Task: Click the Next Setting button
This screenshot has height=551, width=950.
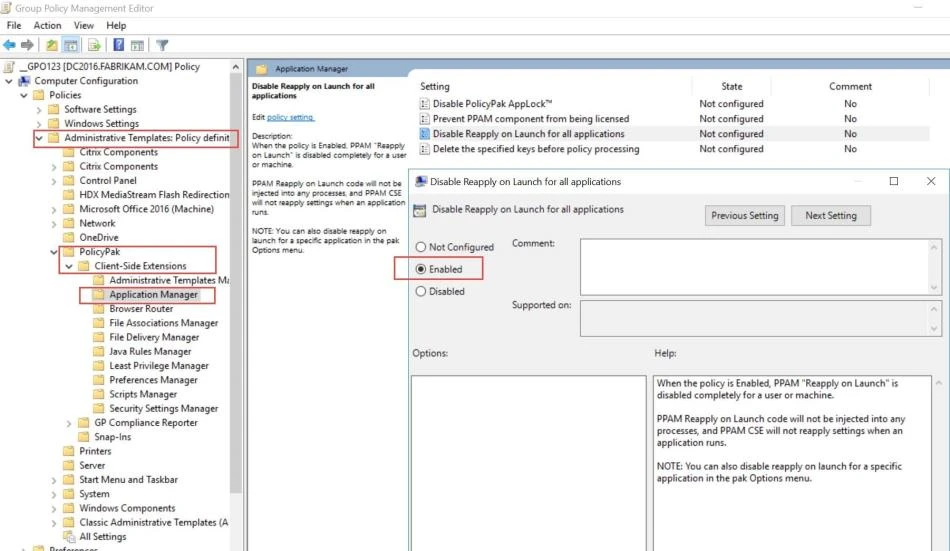Action: tap(830, 215)
